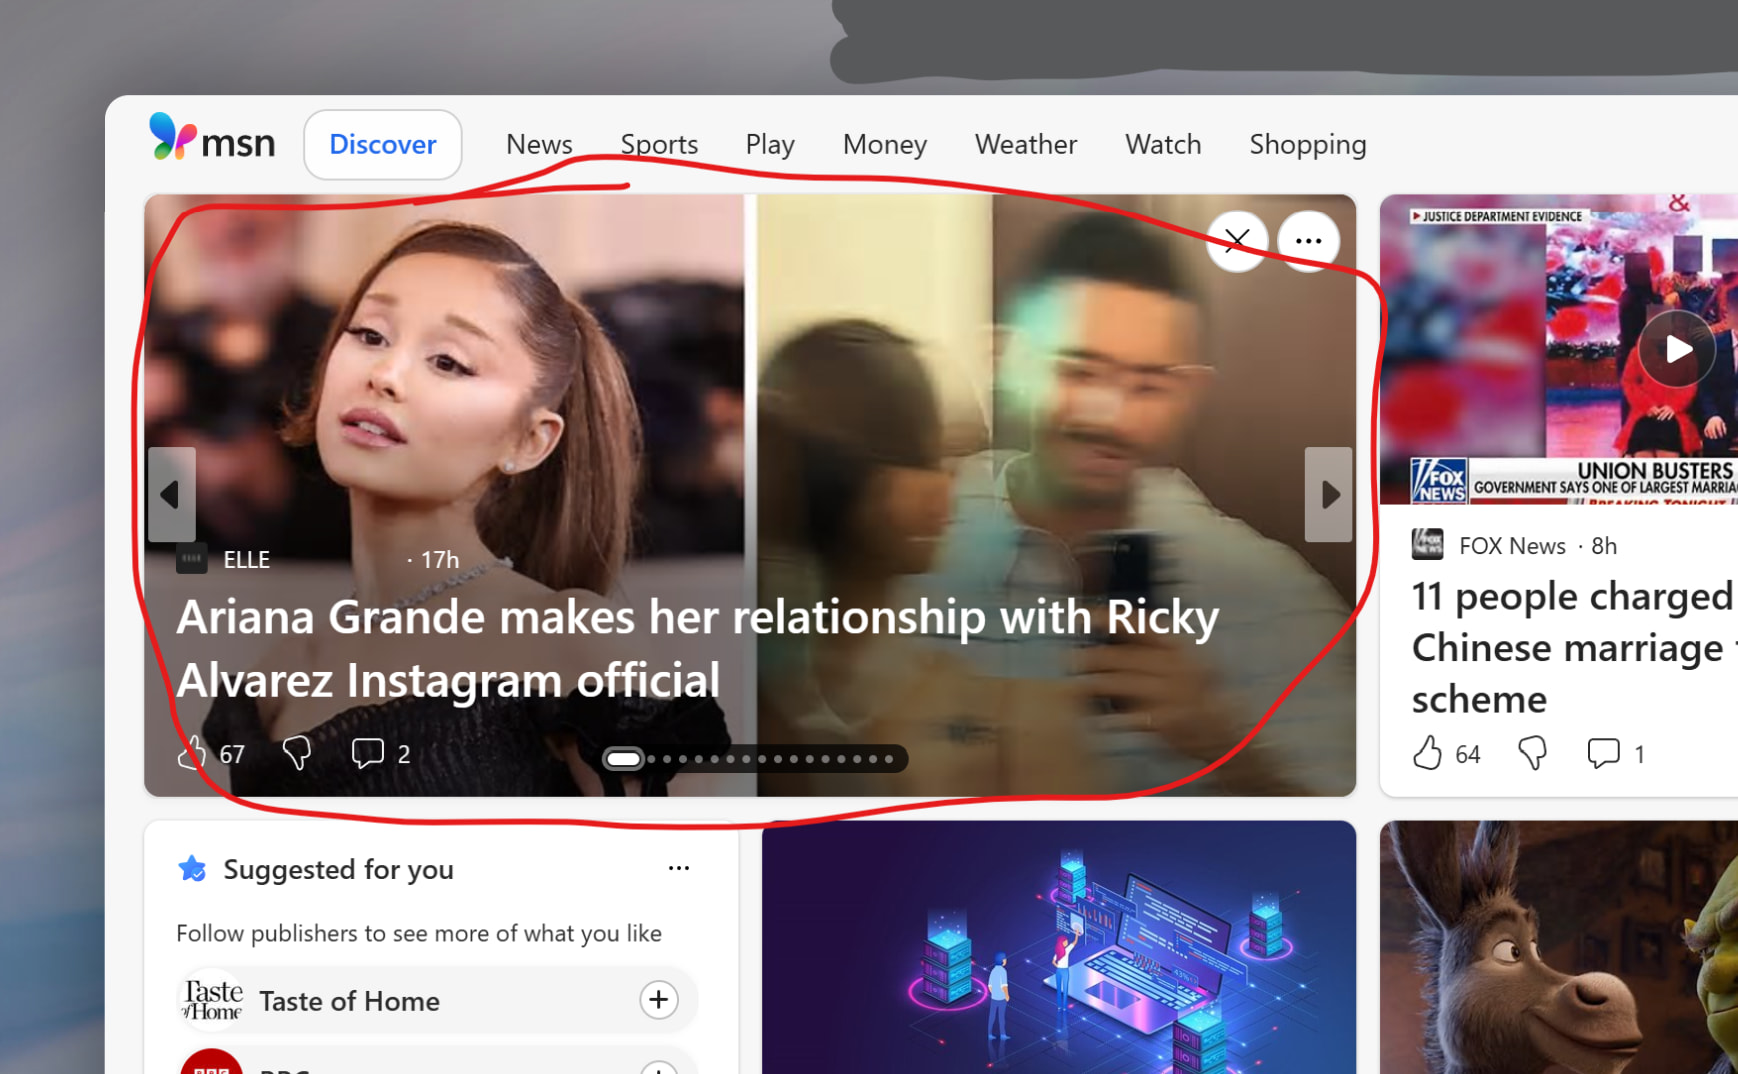The image size is (1738, 1074).
Task: Switch to the News tab
Action: [x=539, y=144]
